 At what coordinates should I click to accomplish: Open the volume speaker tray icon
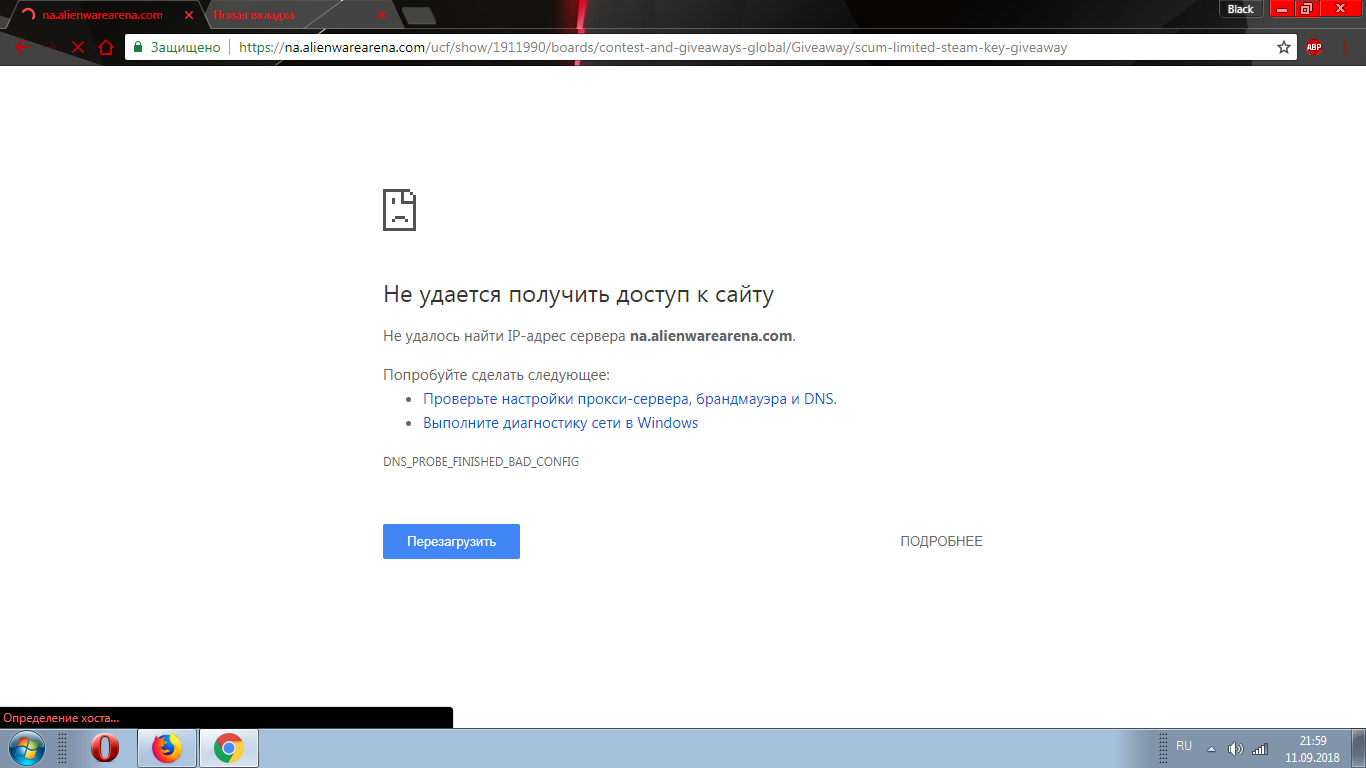point(1236,748)
